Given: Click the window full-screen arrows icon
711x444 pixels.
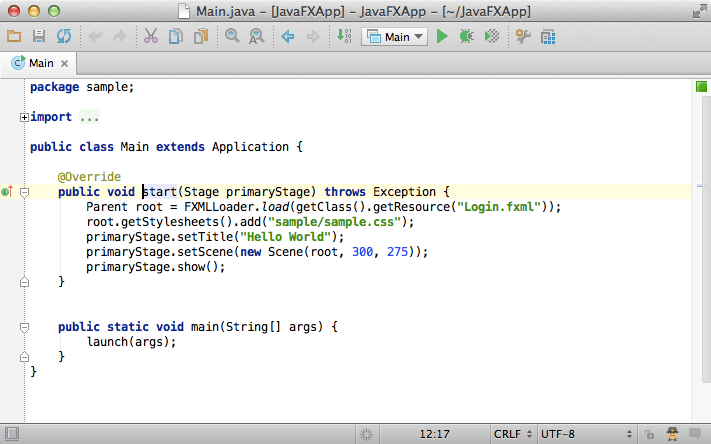Looking at the screenshot, I should click(x=700, y=11).
